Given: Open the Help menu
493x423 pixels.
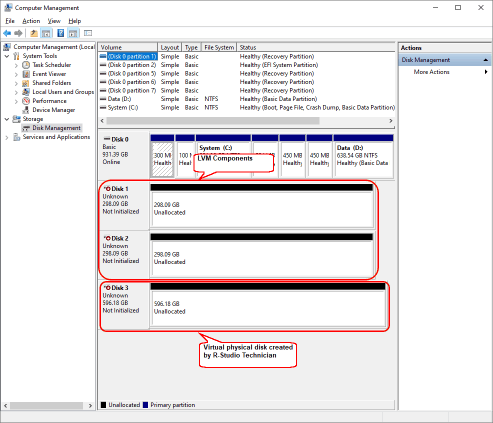Looking at the screenshot, I should point(75,21).
